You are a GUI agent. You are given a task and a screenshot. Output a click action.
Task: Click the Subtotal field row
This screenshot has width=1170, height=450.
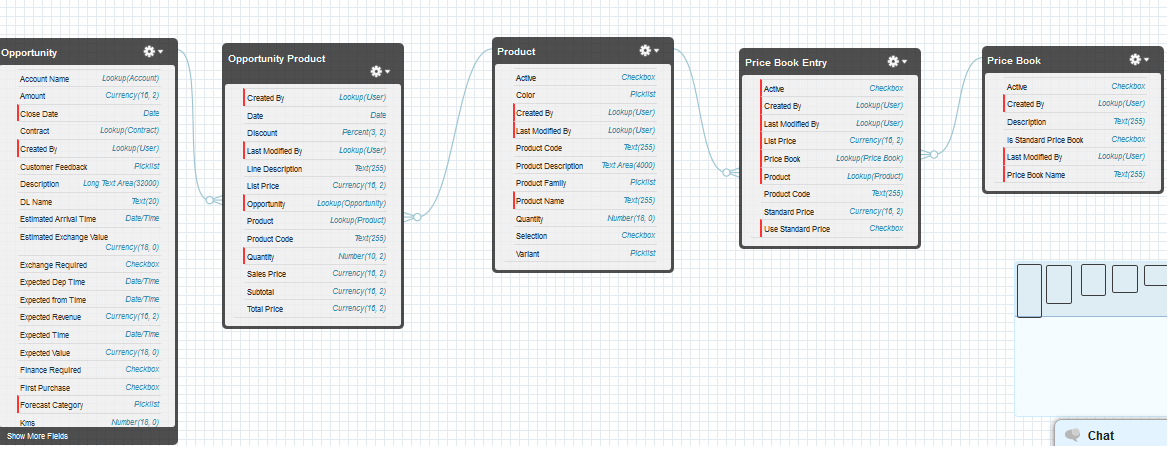coord(316,292)
